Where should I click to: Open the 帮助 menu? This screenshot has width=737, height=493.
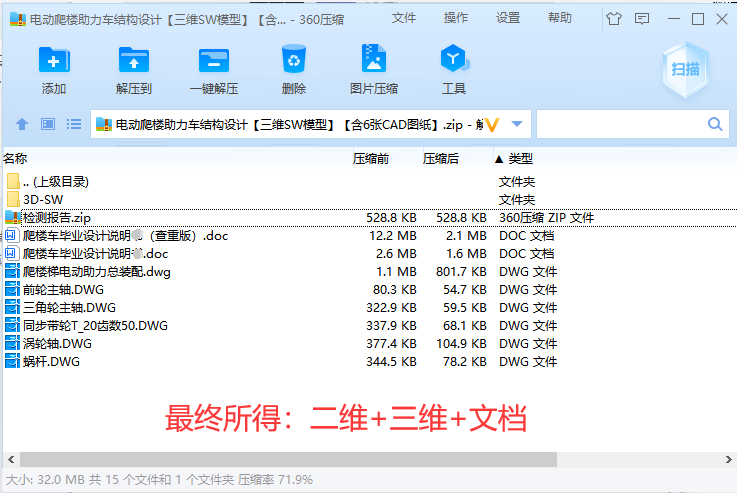[x=560, y=18]
